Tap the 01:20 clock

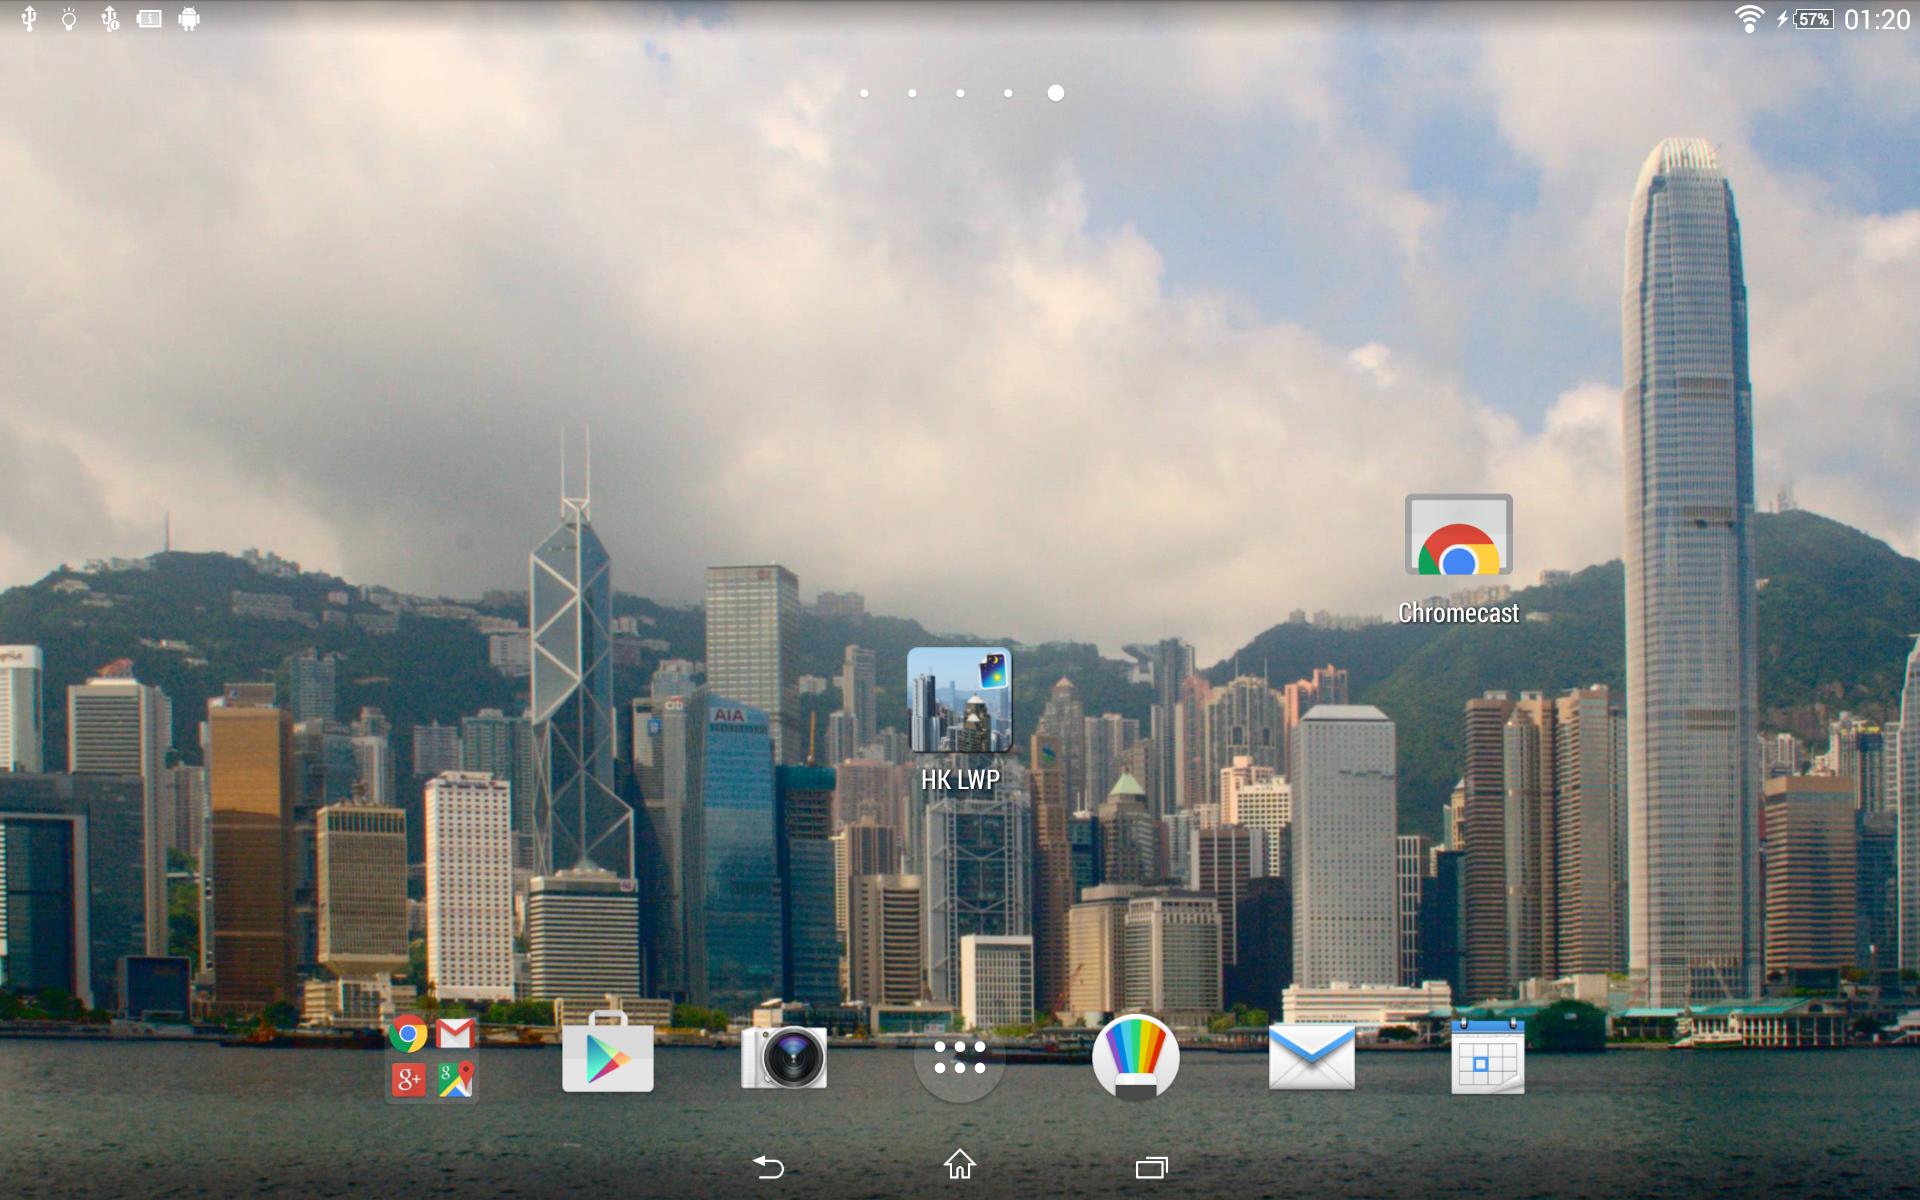click(1877, 20)
